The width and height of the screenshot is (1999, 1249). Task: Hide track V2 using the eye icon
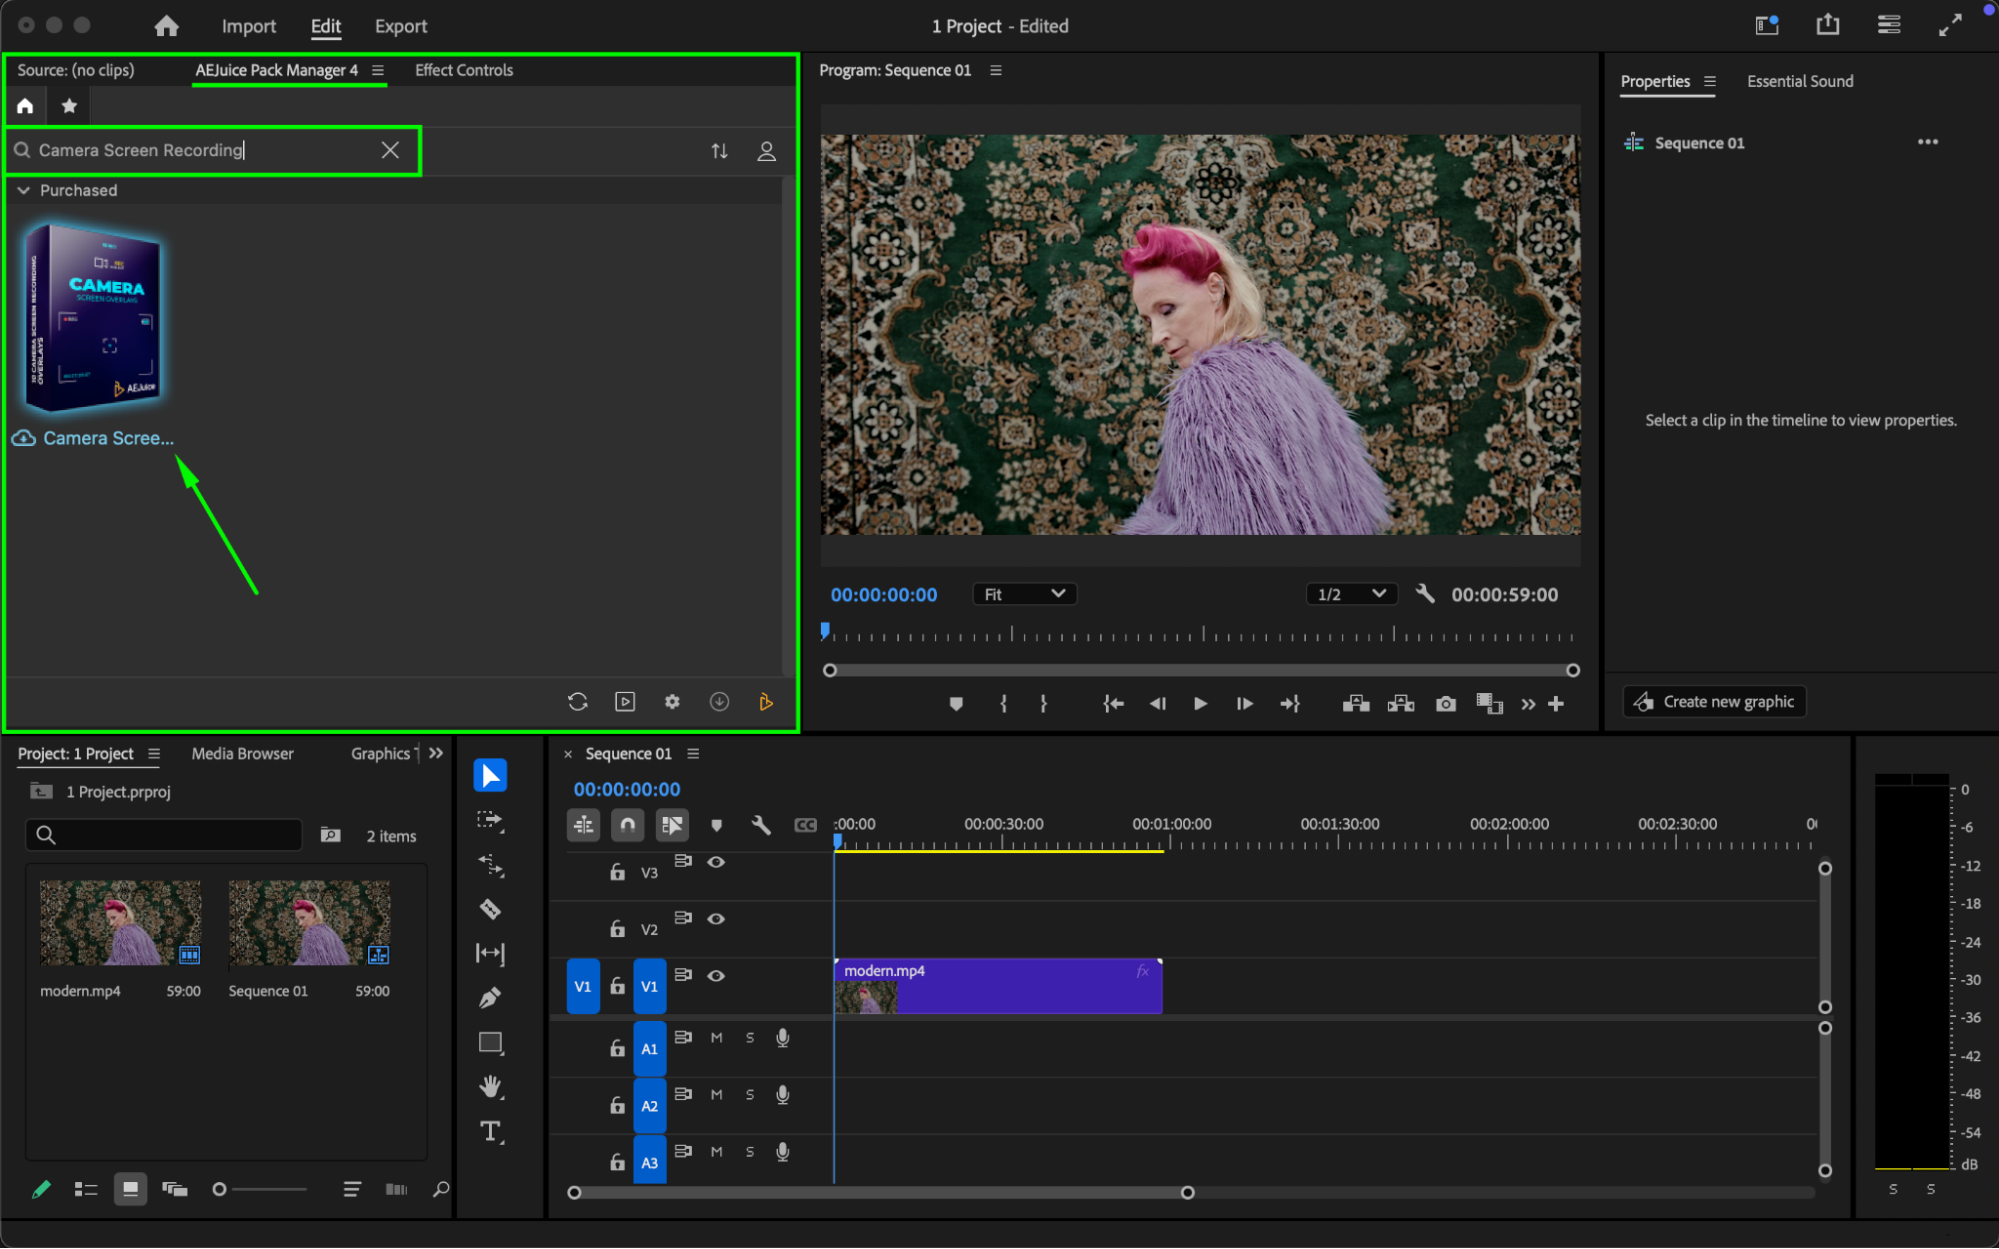click(716, 918)
